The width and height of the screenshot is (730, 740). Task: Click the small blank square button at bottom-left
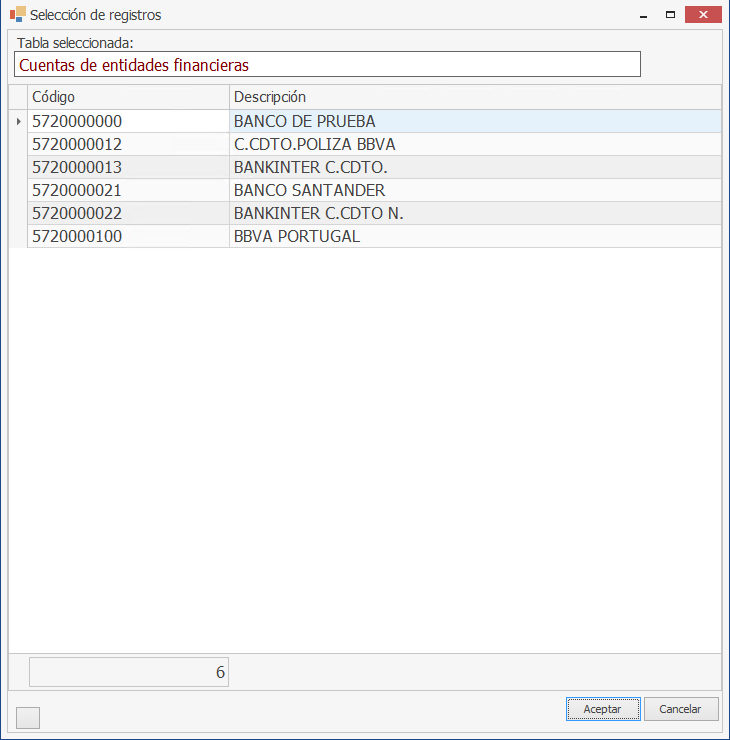(x=28, y=717)
